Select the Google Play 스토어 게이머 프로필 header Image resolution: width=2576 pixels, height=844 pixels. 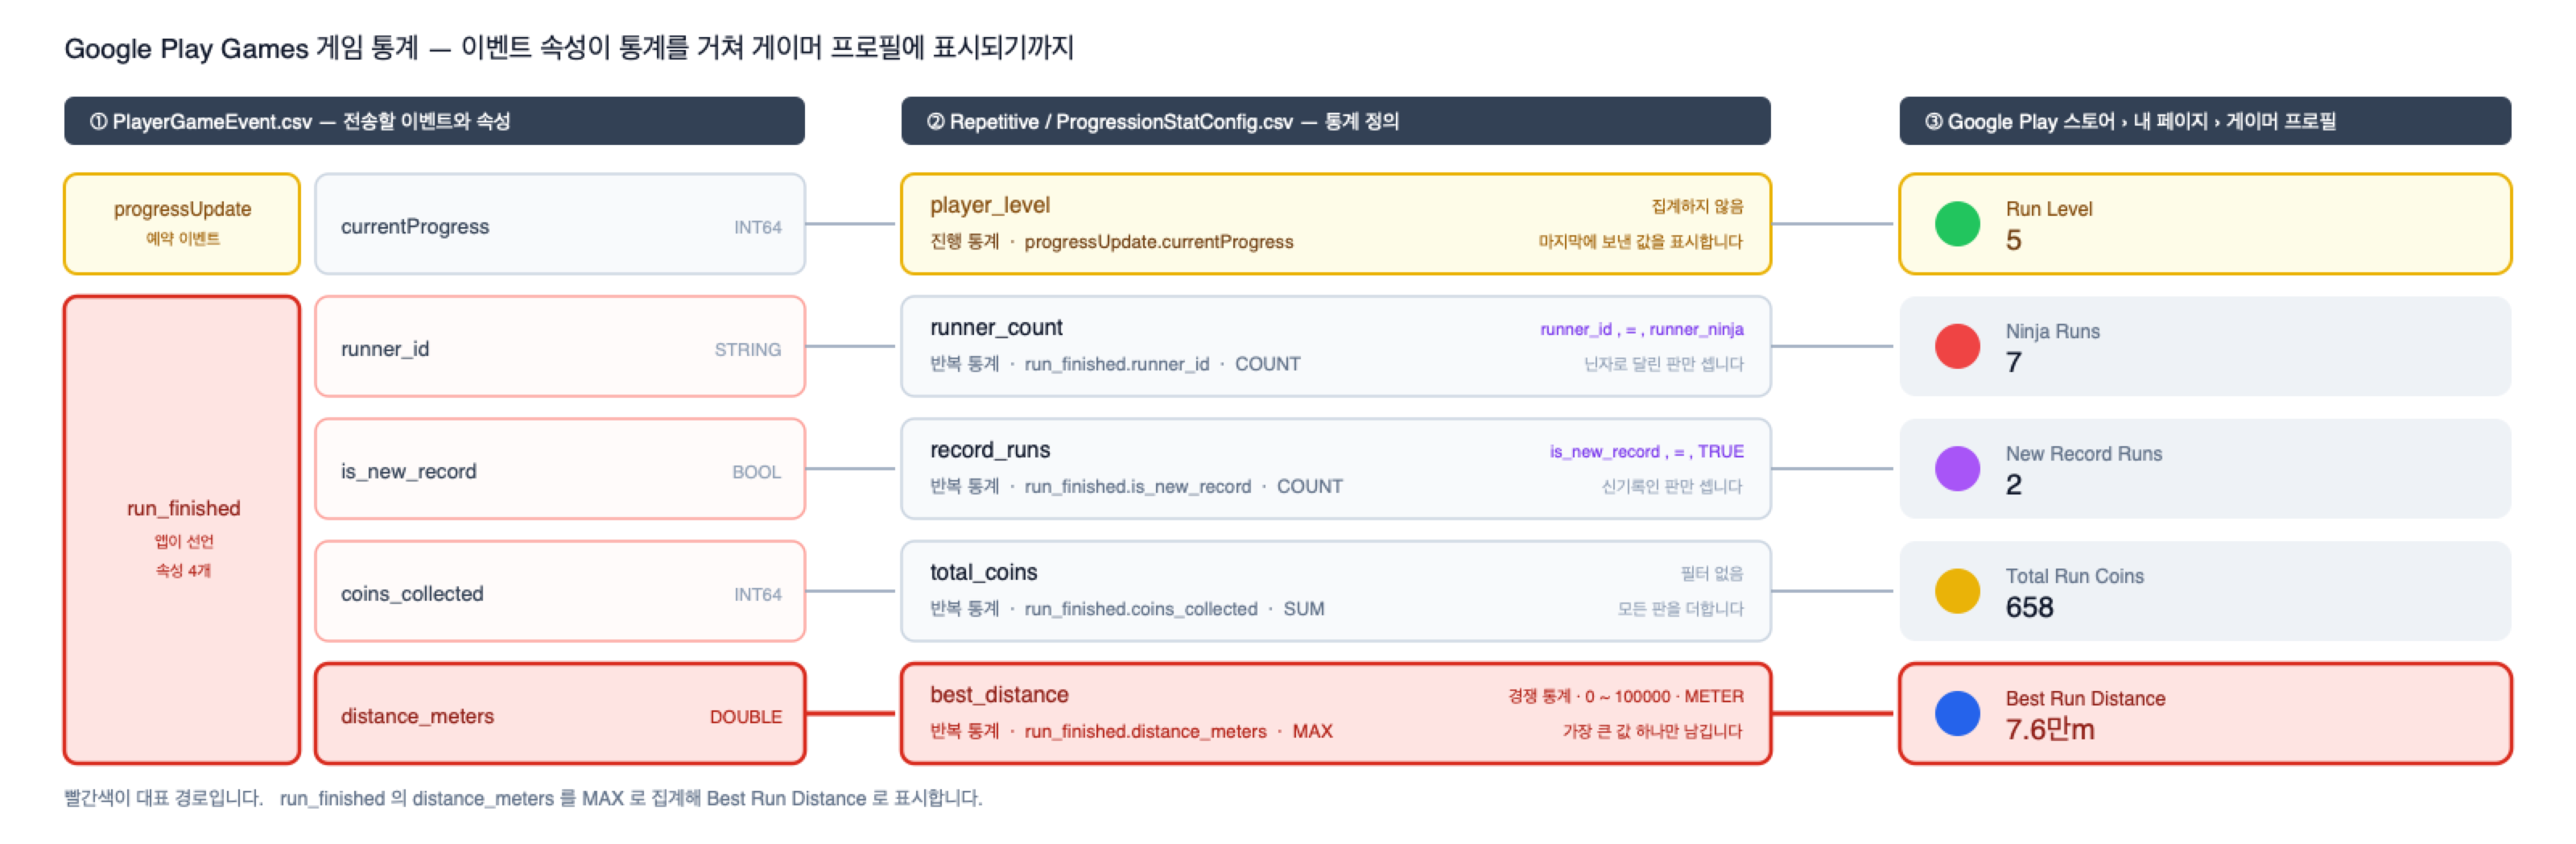[x=2205, y=121]
